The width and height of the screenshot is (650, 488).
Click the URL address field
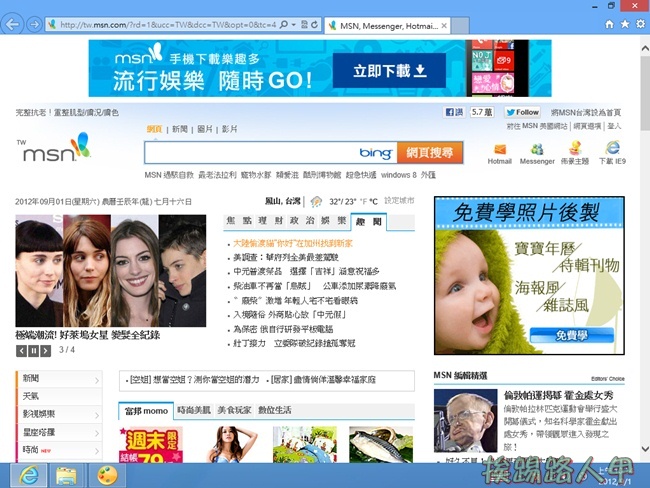click(168, 25)
